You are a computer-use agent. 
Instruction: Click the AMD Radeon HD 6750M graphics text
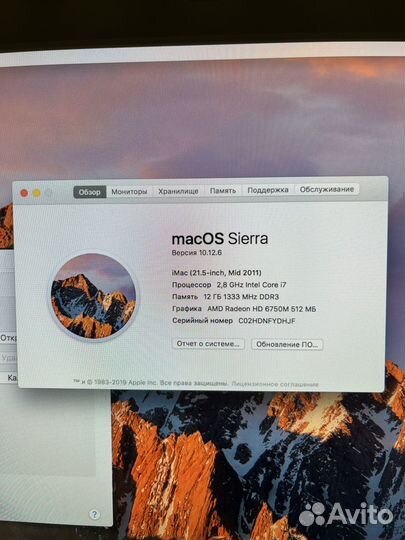point(261,309)
